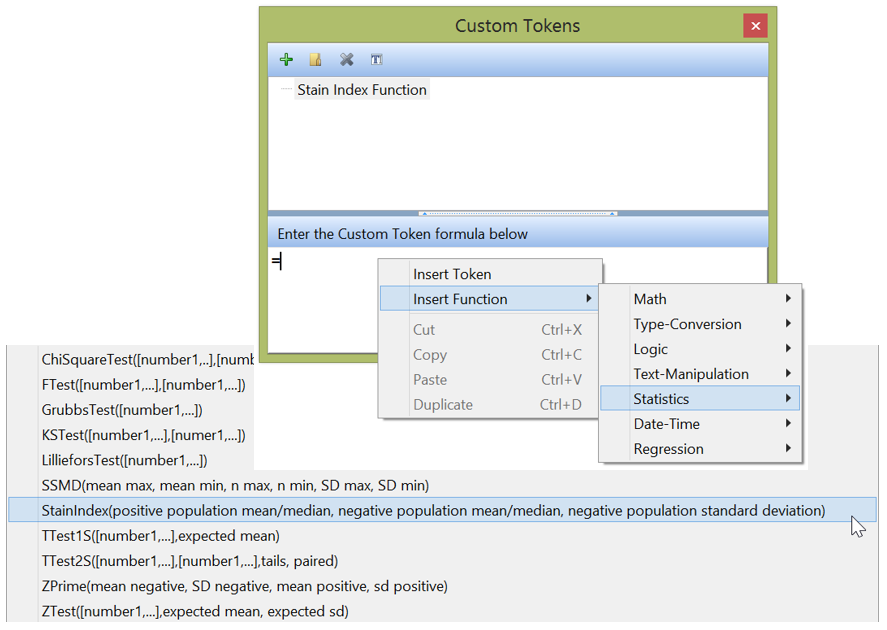Close the Custom Tokens dialog
Screen dimensions: 887x630
(x=755, y=26)
